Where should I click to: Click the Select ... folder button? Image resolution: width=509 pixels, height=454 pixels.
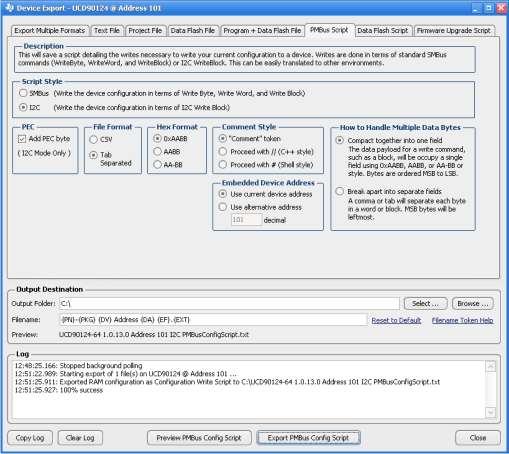(x=425, y=304)
